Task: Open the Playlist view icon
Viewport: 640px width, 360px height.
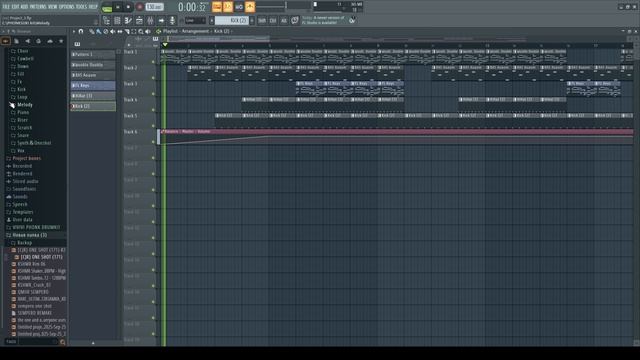Action: click(106, 20)
